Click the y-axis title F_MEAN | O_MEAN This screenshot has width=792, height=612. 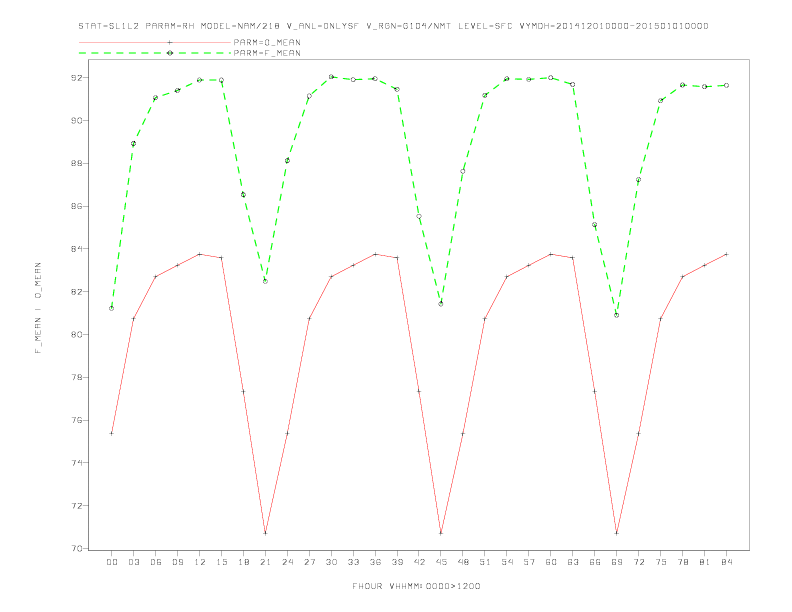[x=38, y=308]
